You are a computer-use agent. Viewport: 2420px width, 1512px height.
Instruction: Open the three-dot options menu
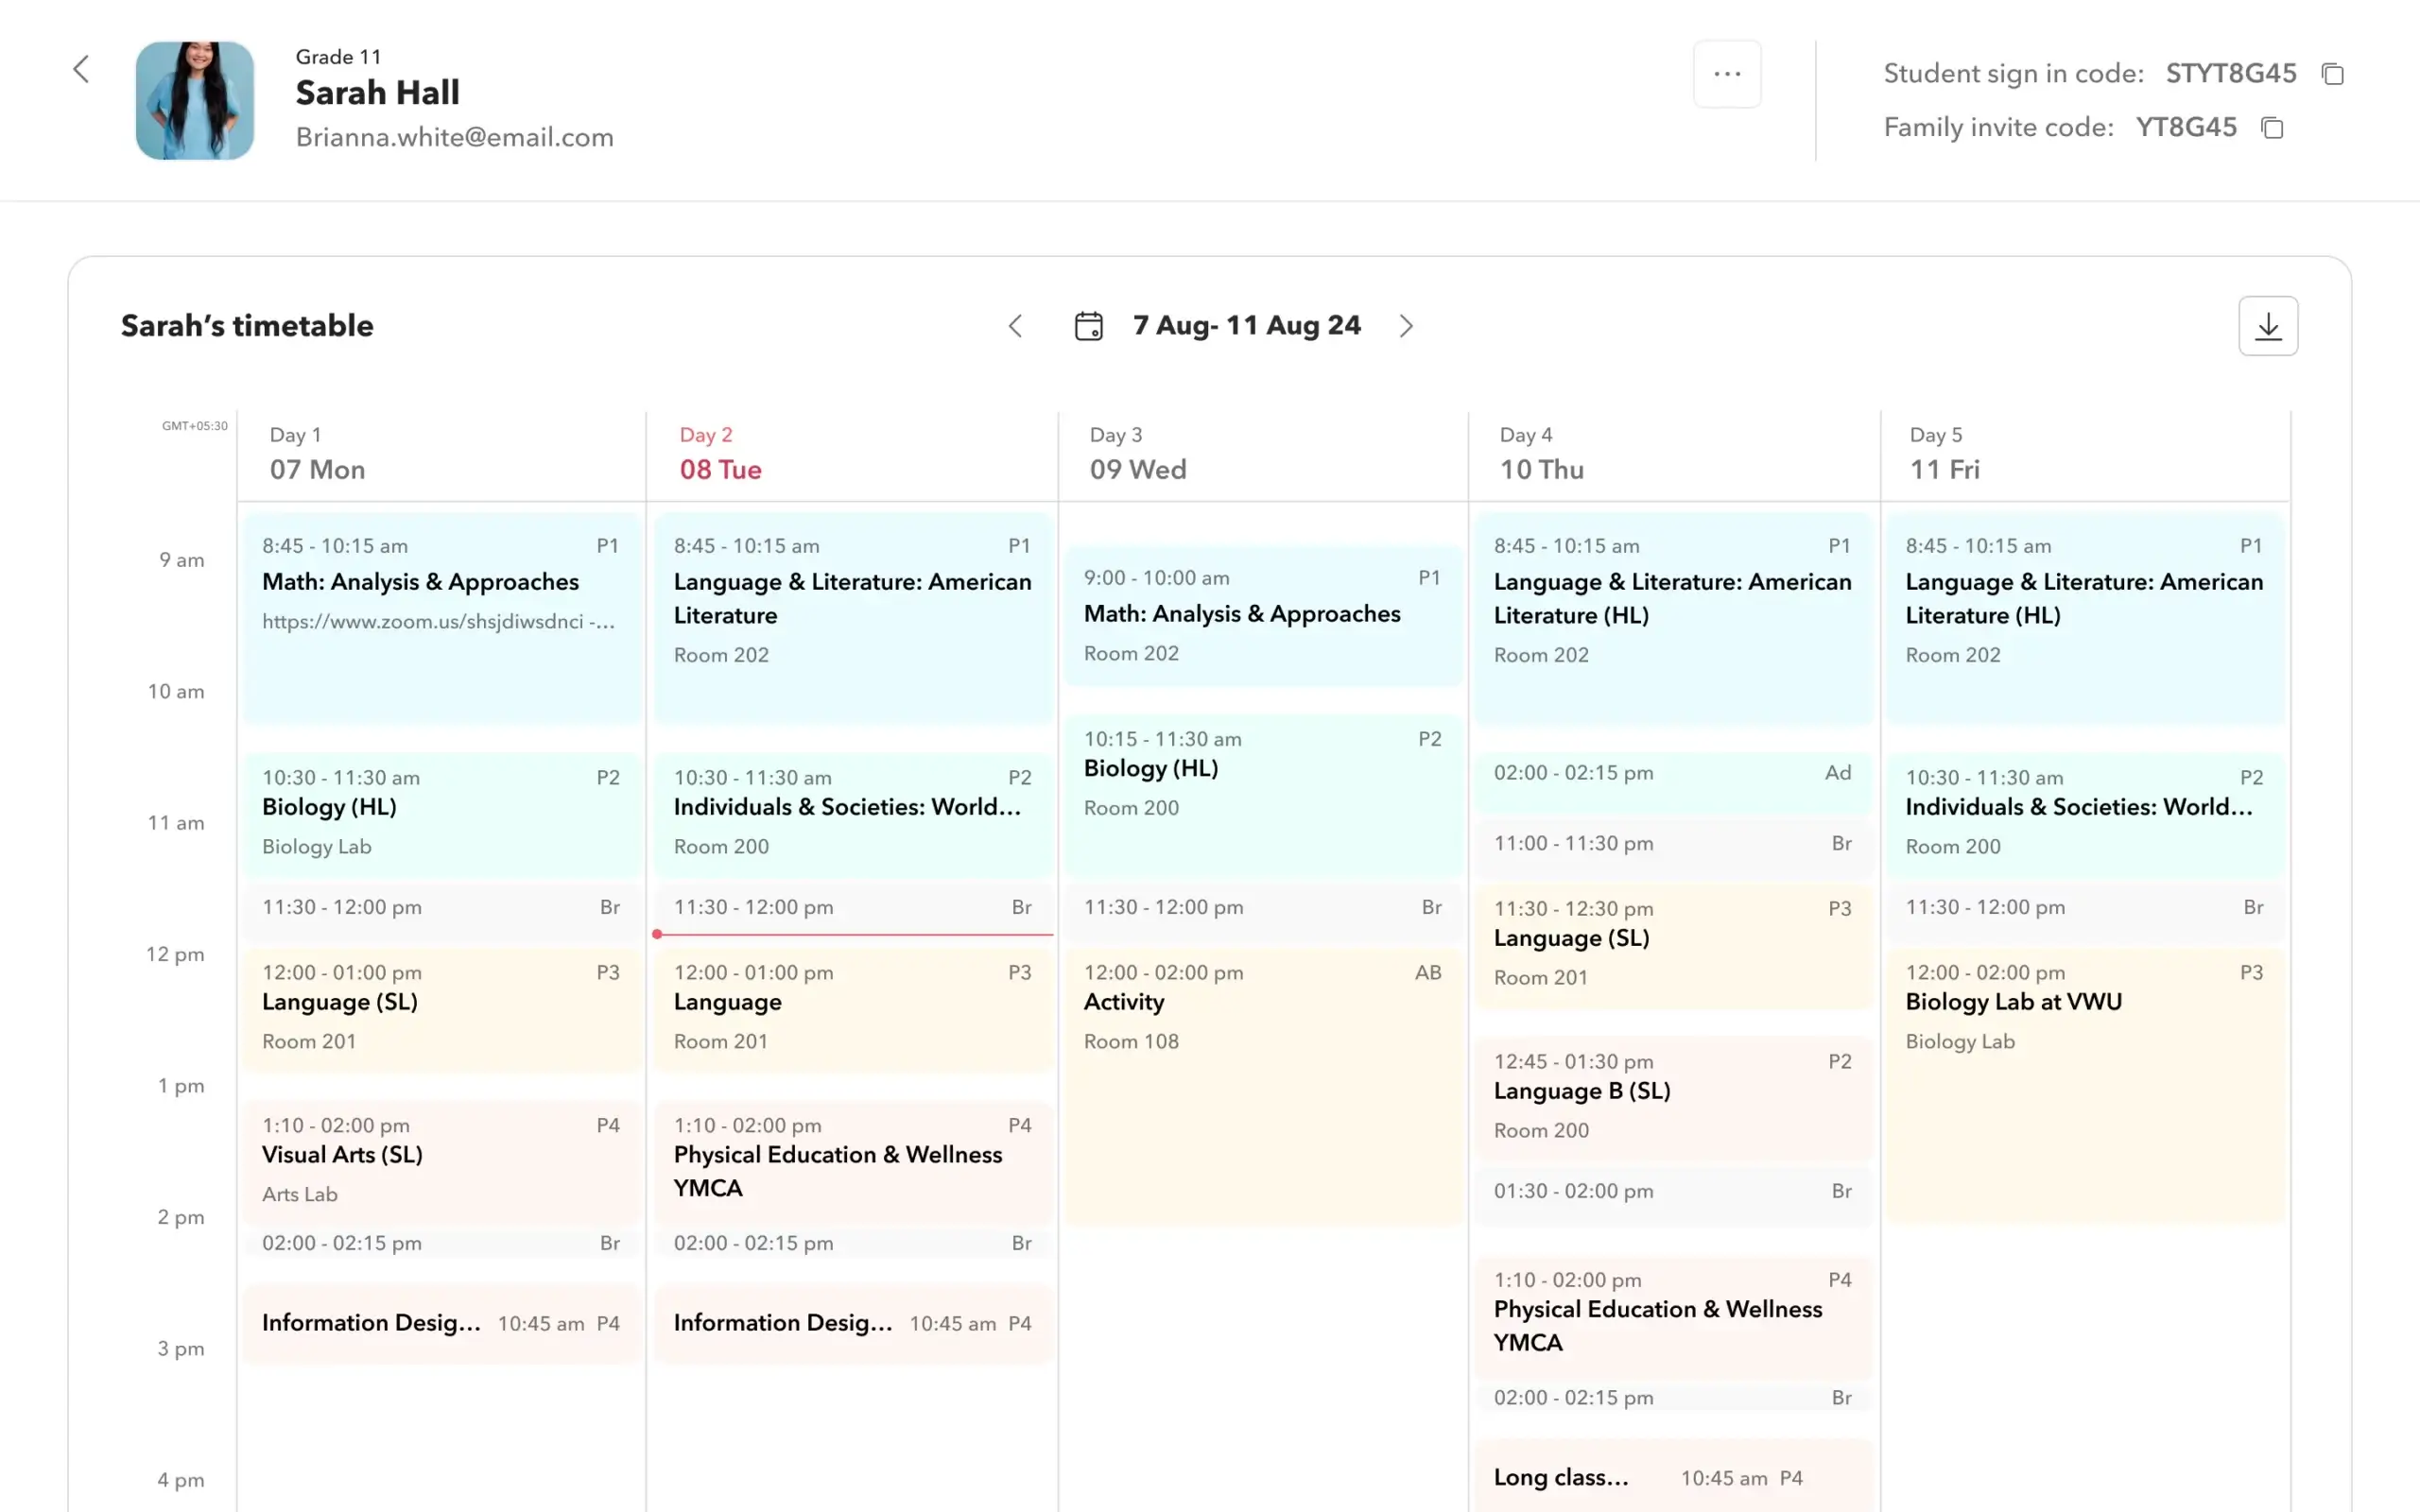[x=1727, y=73]
